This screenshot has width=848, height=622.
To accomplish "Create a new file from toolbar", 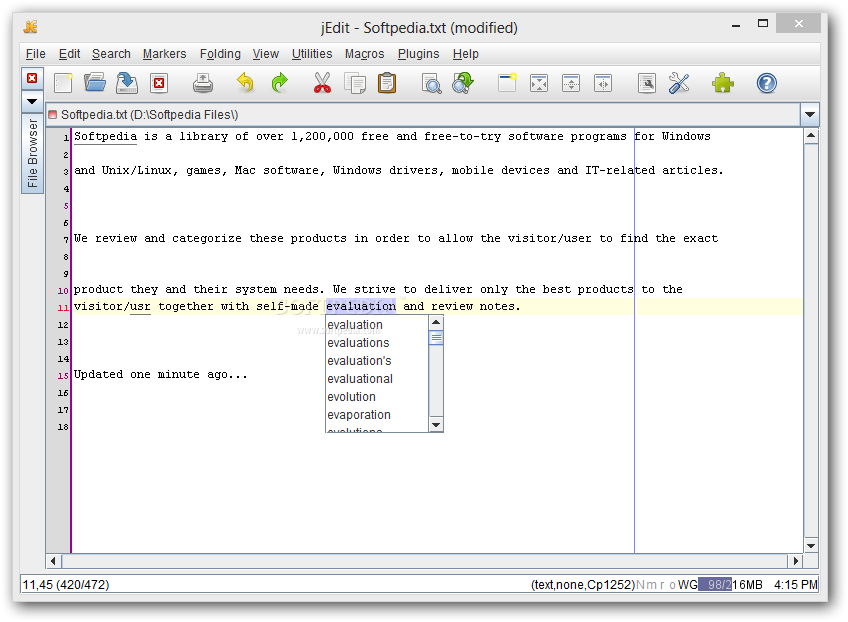I will click(63, 83).
